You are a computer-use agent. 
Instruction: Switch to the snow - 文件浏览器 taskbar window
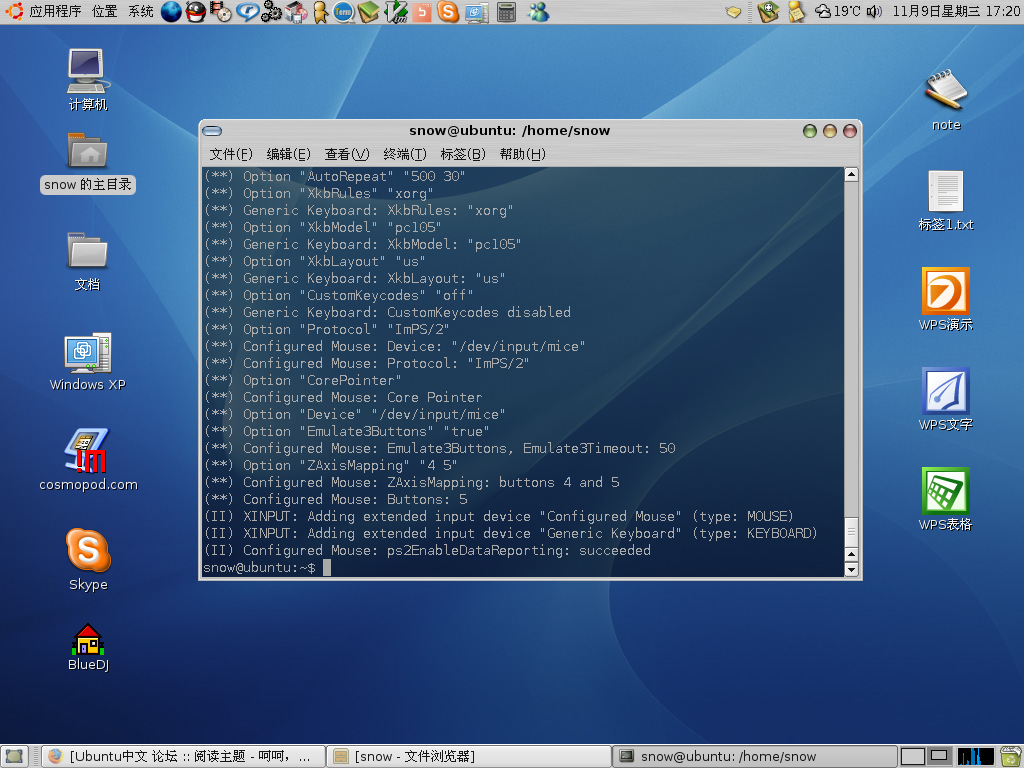point(468,756)
